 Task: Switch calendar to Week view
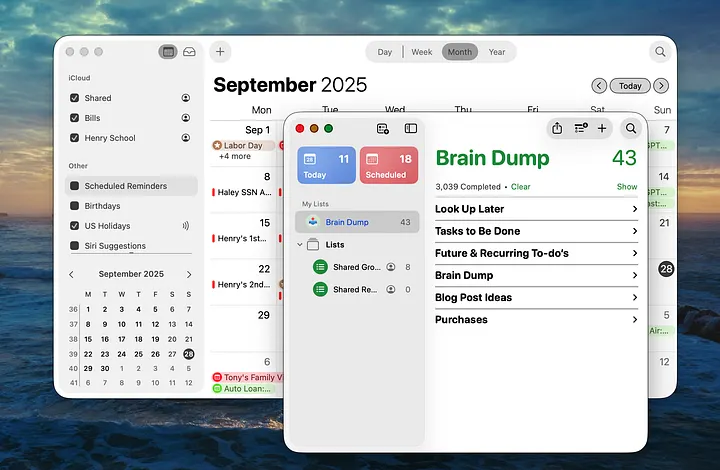tap(422, 52)
